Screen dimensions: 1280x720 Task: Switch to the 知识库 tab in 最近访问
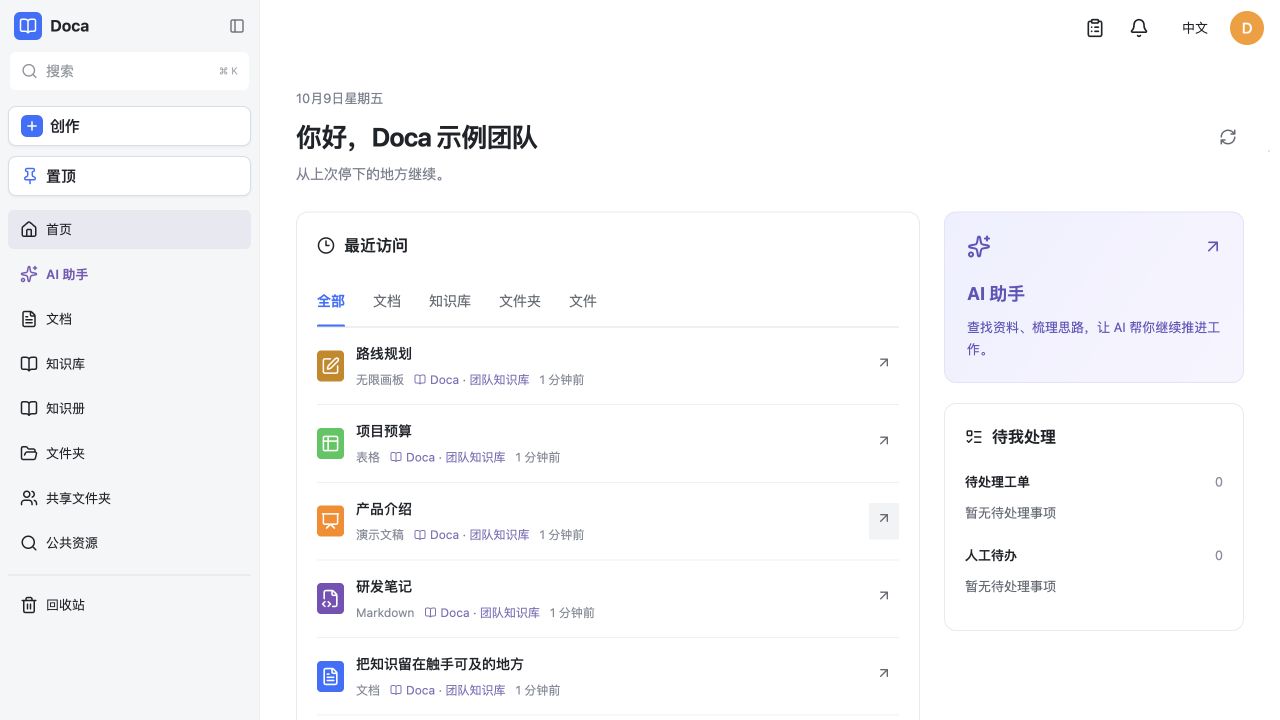point(450,301)
